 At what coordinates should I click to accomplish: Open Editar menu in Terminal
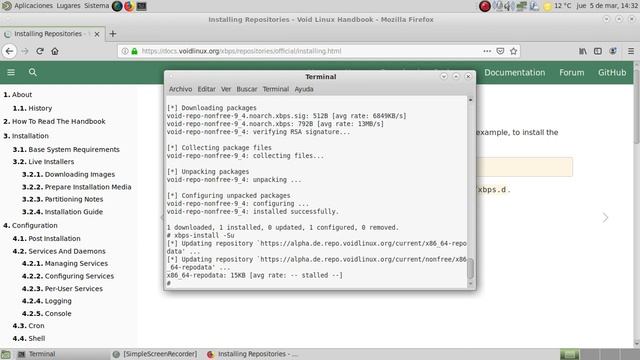tap(207, 89)
